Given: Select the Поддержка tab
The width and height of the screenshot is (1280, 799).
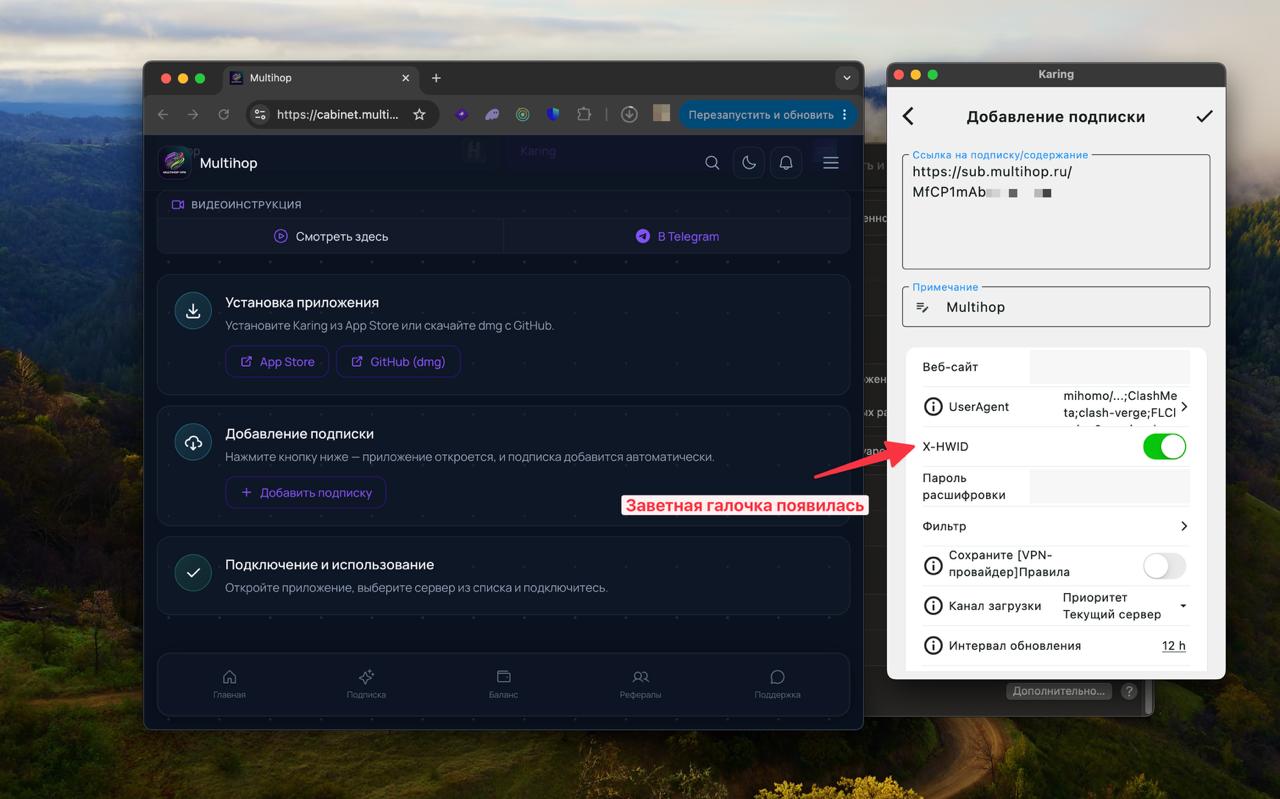Looking at the screenshot, I should coord(777,684).
